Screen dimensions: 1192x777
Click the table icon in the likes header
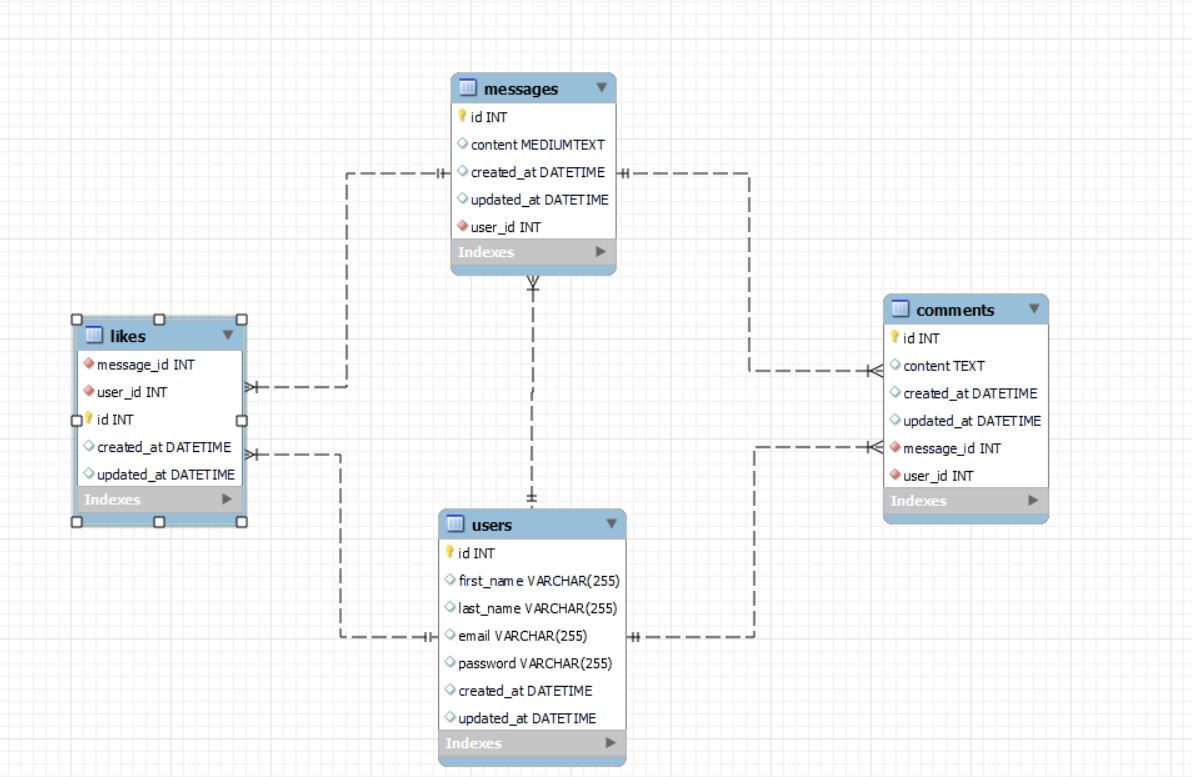point(94,335)
